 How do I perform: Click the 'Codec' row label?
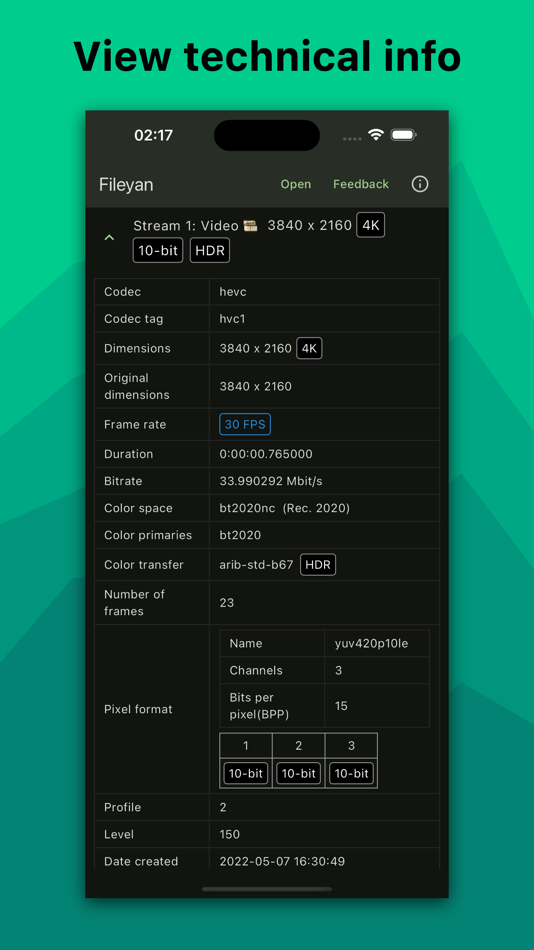coord(122,292)
